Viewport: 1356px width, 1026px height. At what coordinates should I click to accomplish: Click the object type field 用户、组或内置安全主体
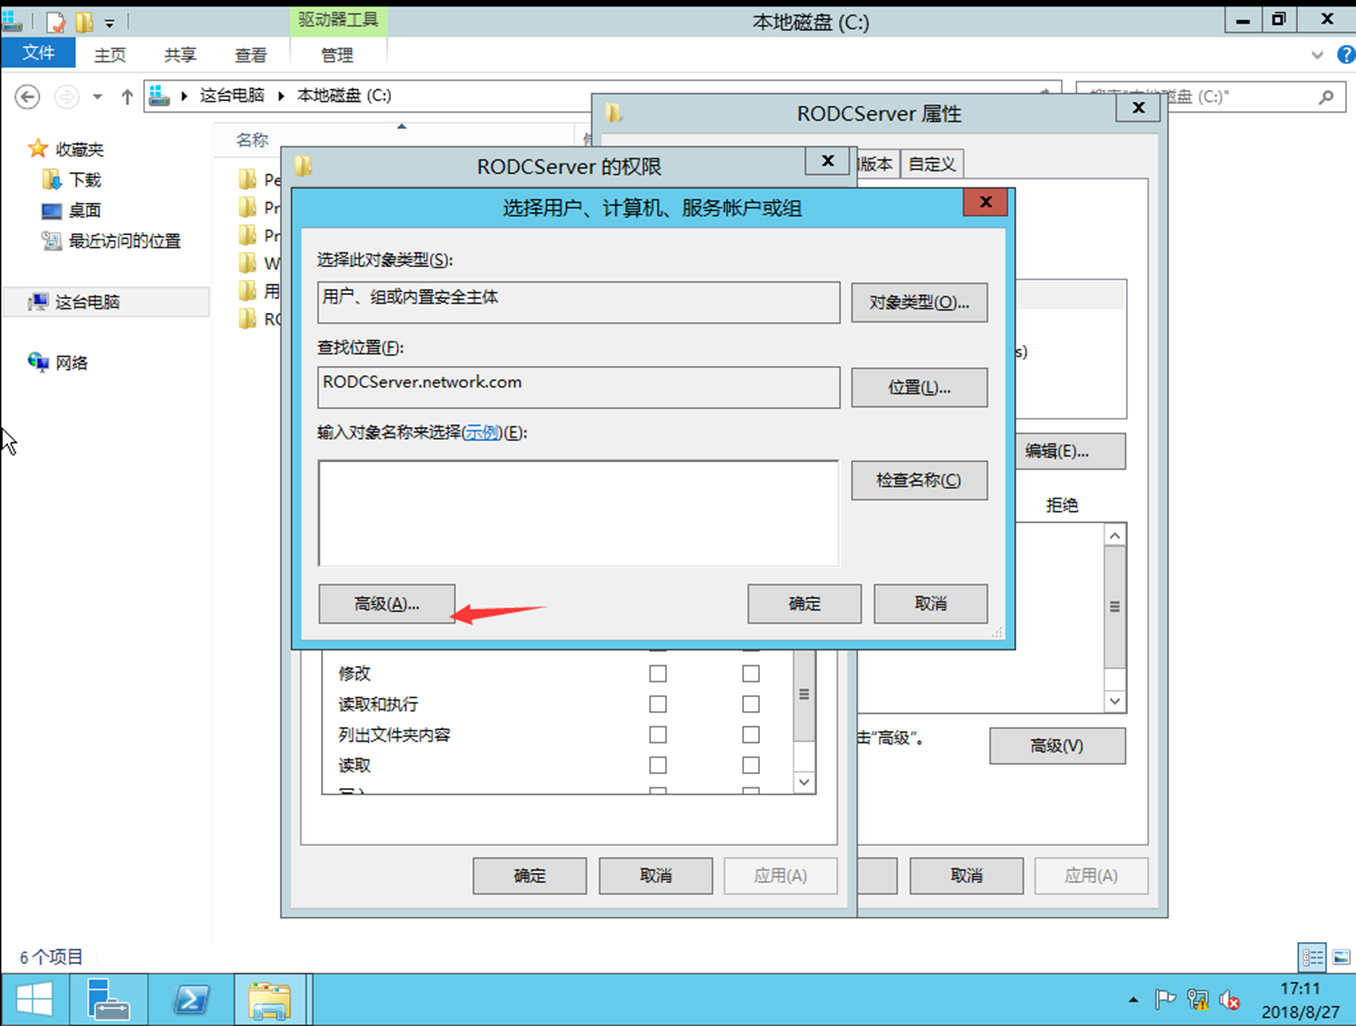[x=578, y=302]
